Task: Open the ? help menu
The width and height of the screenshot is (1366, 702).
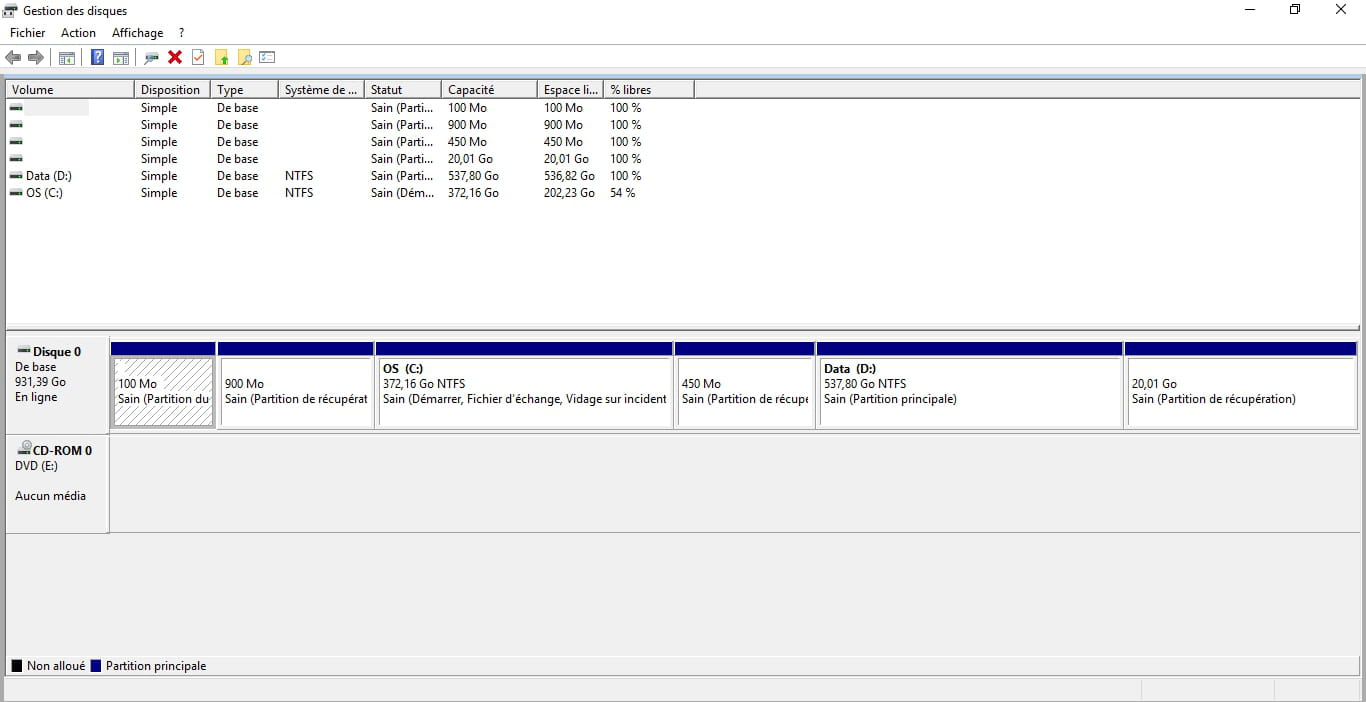Action: click(x=182, y=33)
